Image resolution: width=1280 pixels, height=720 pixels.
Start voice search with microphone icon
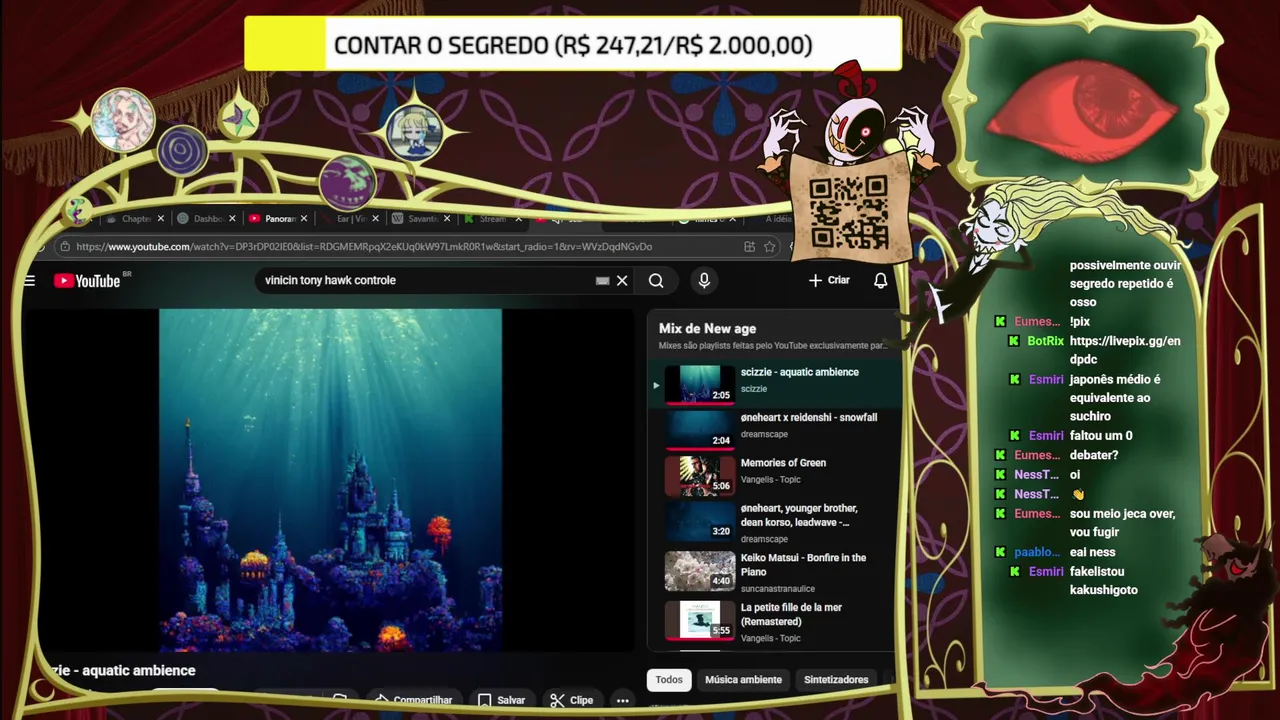[x=704, y=281]
